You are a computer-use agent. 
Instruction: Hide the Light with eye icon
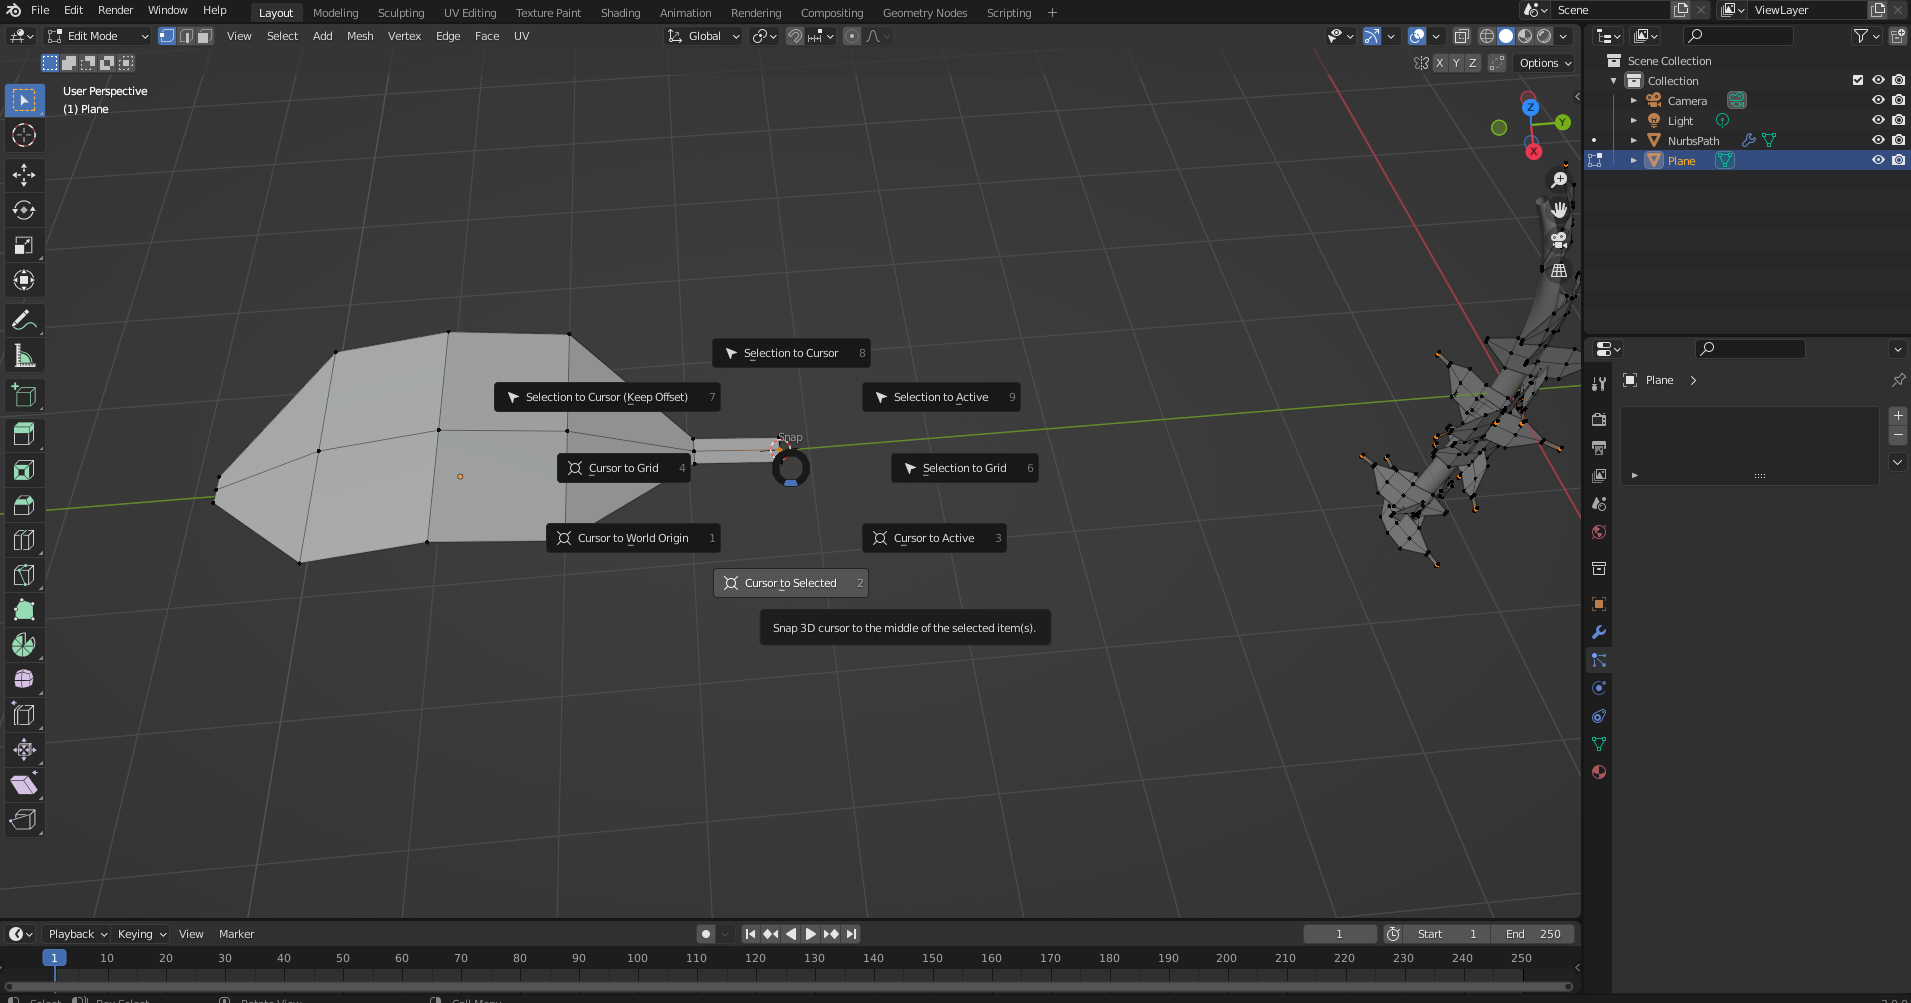coord(1878,120)
